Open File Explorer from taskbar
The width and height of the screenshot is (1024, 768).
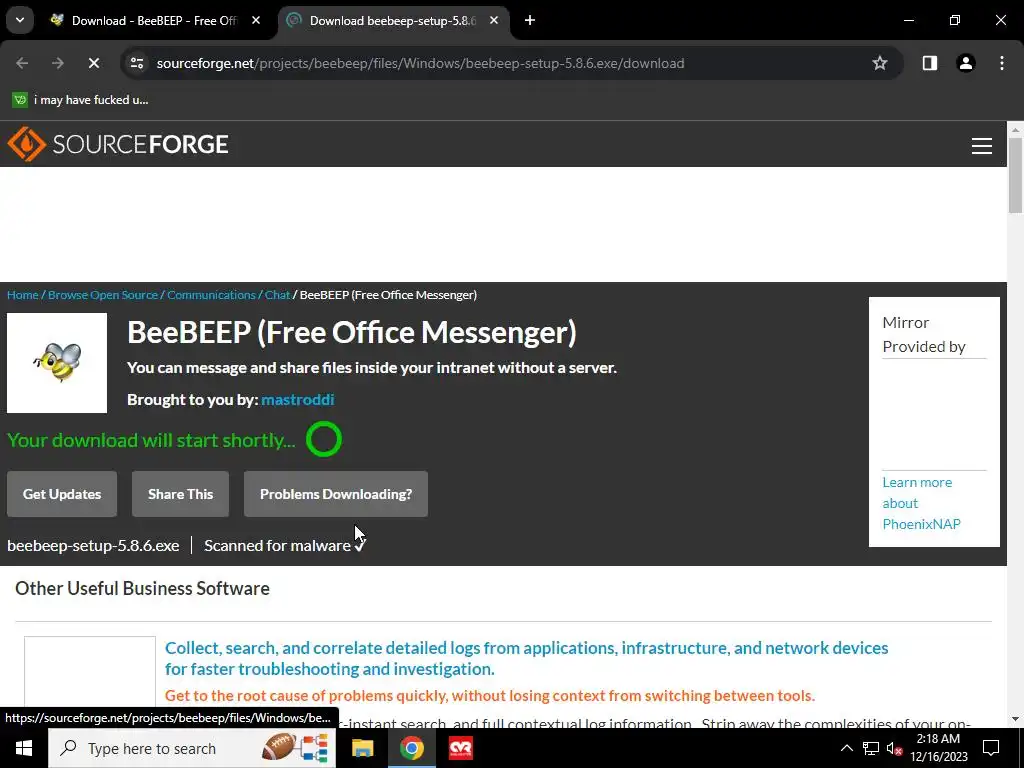coord(362,748)
